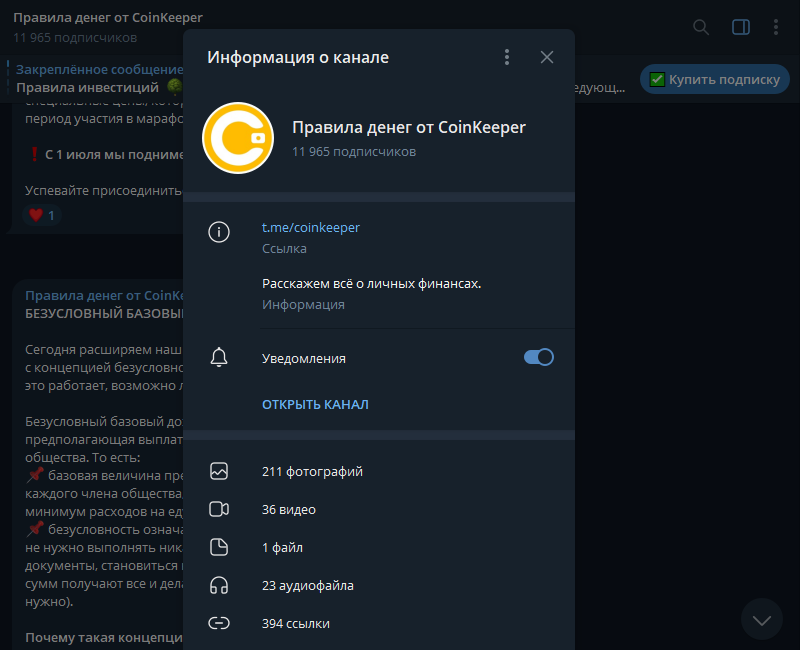Click the photo icon beside "211 фотографий"

tap(219, 471)
